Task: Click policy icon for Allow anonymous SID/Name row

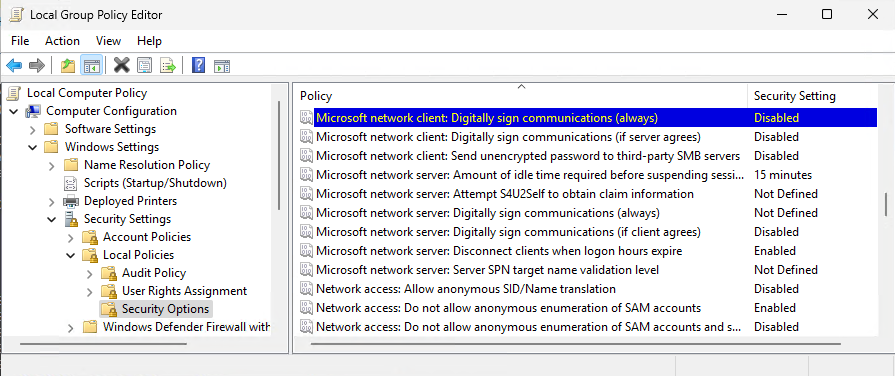Action: tap(307, 289)
